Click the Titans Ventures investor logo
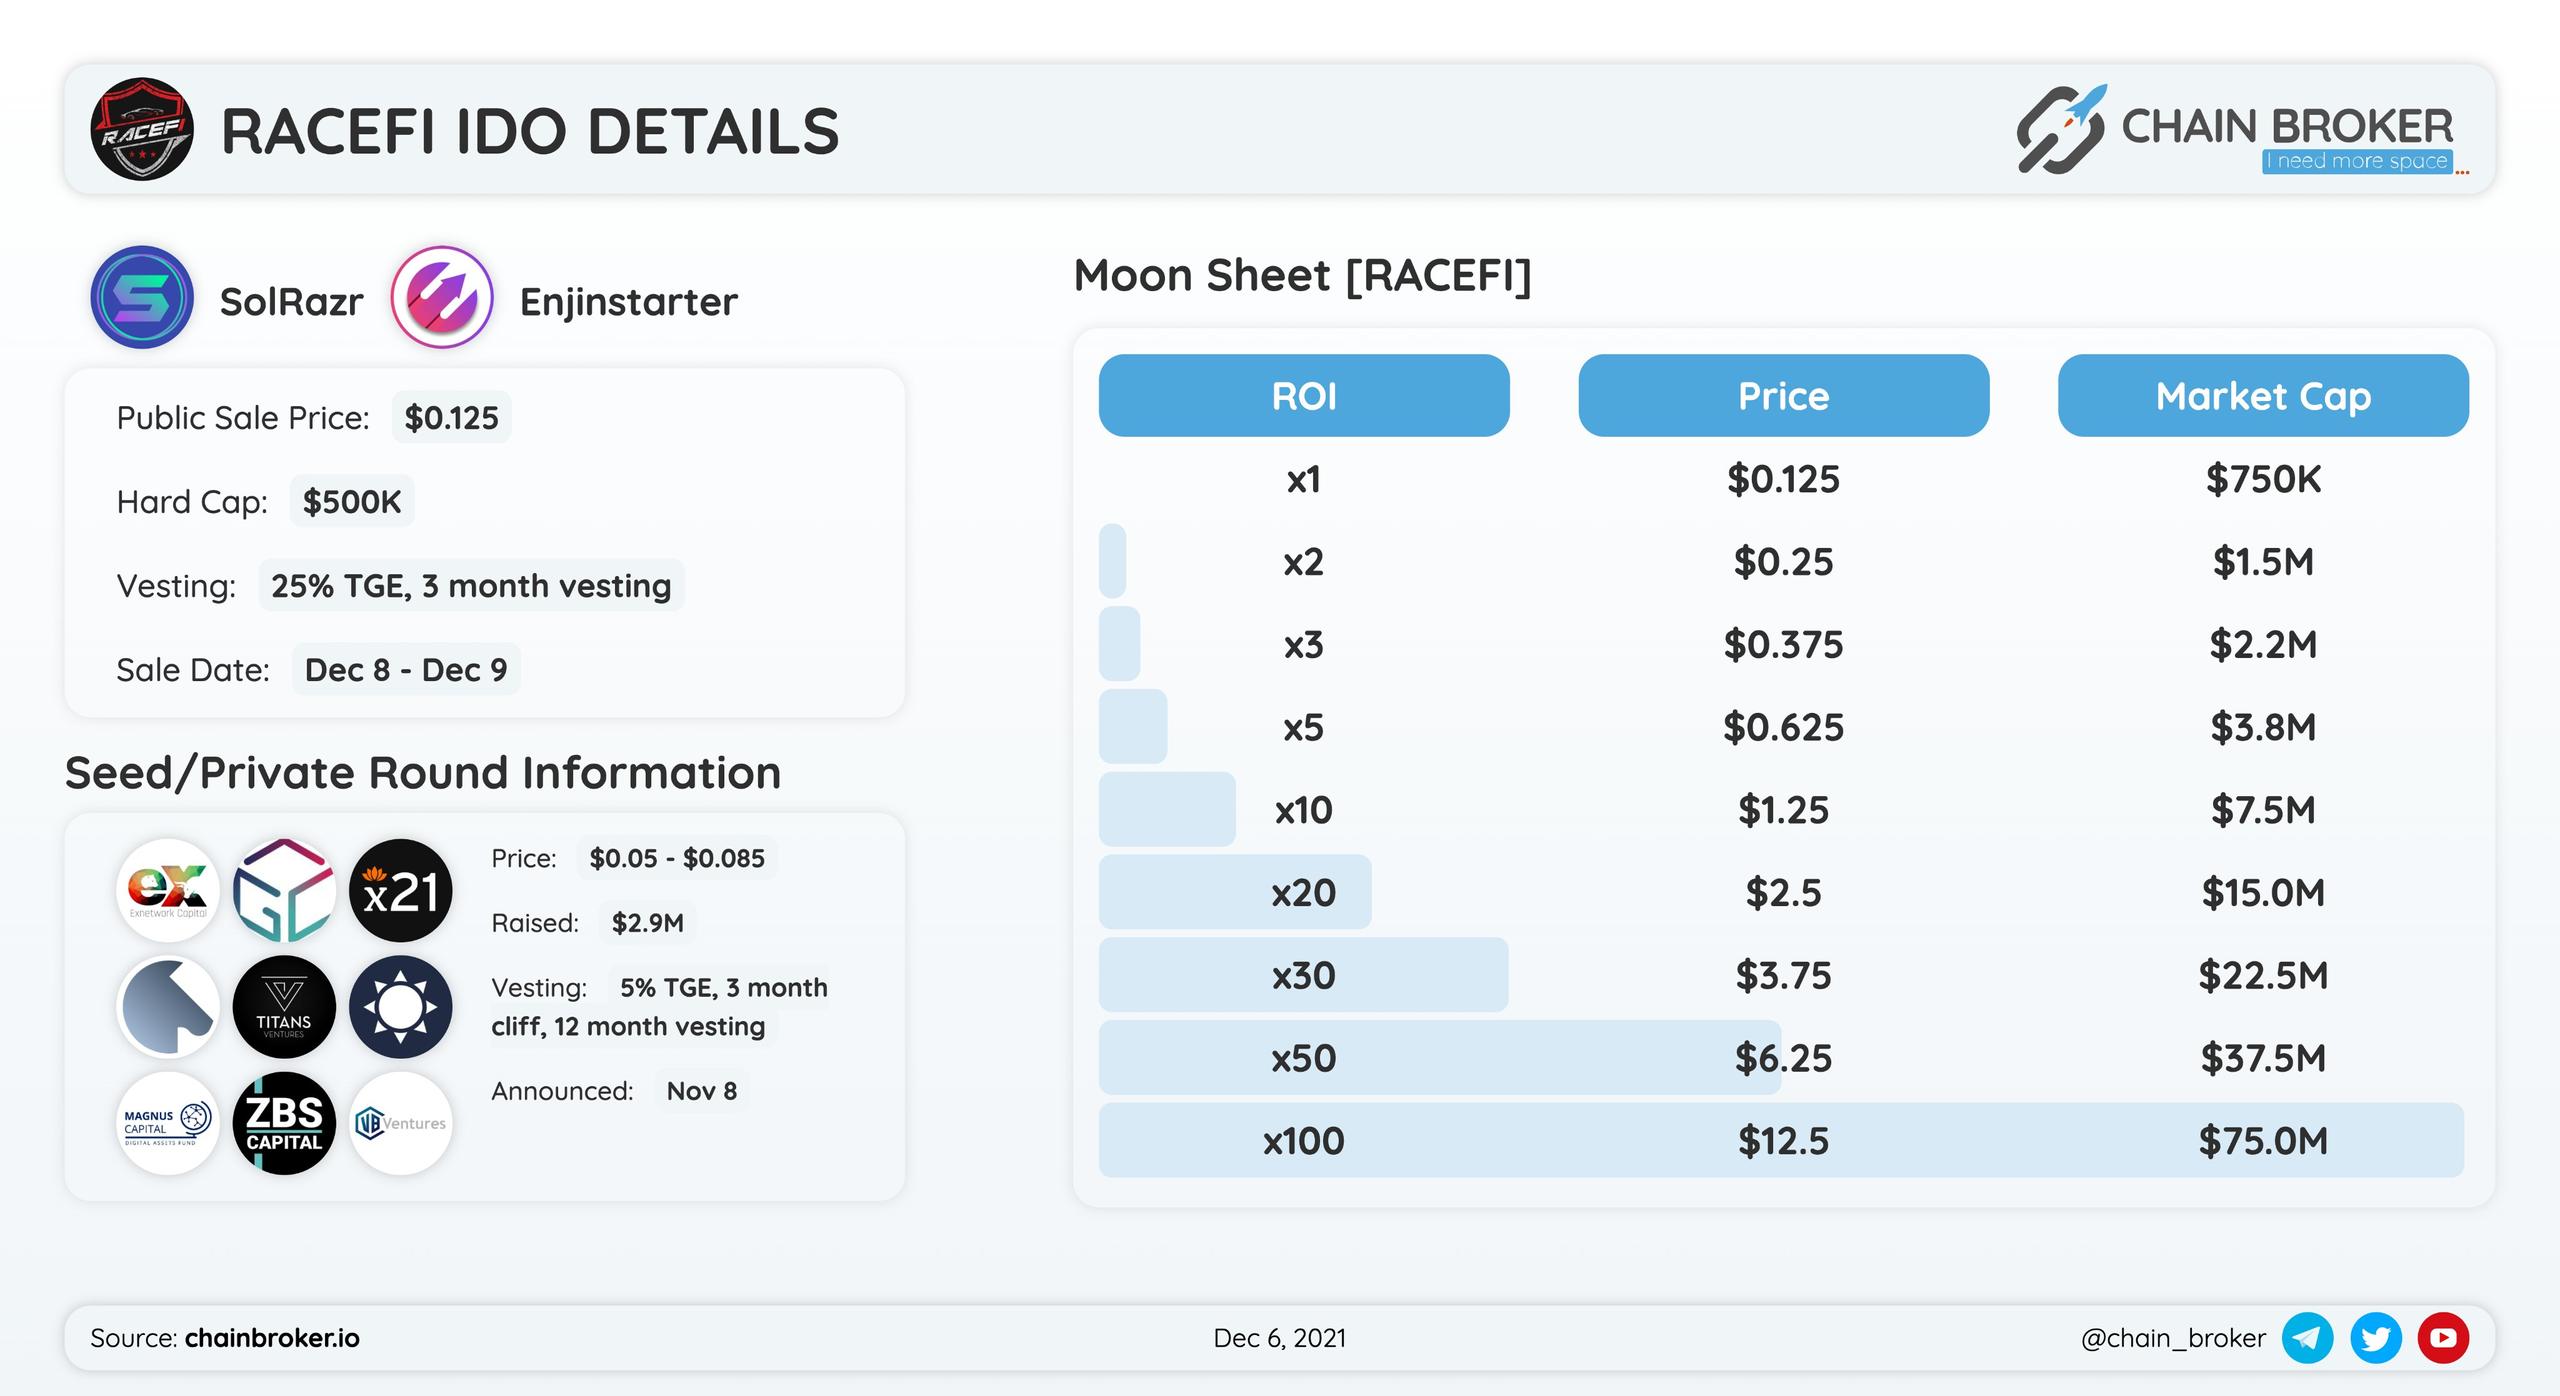 284,1007
